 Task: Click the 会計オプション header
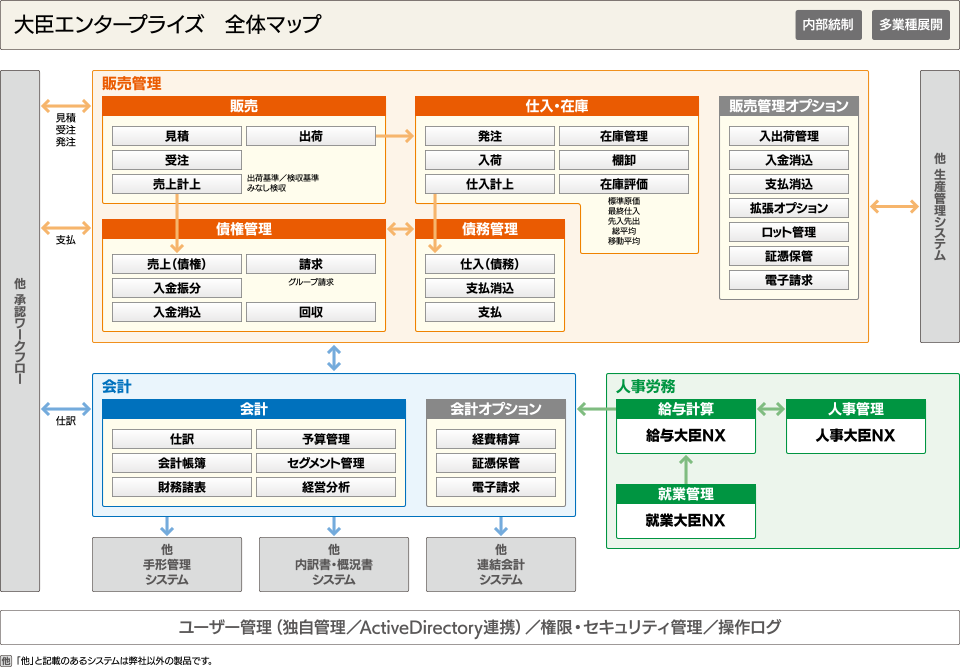coord(496,409)
